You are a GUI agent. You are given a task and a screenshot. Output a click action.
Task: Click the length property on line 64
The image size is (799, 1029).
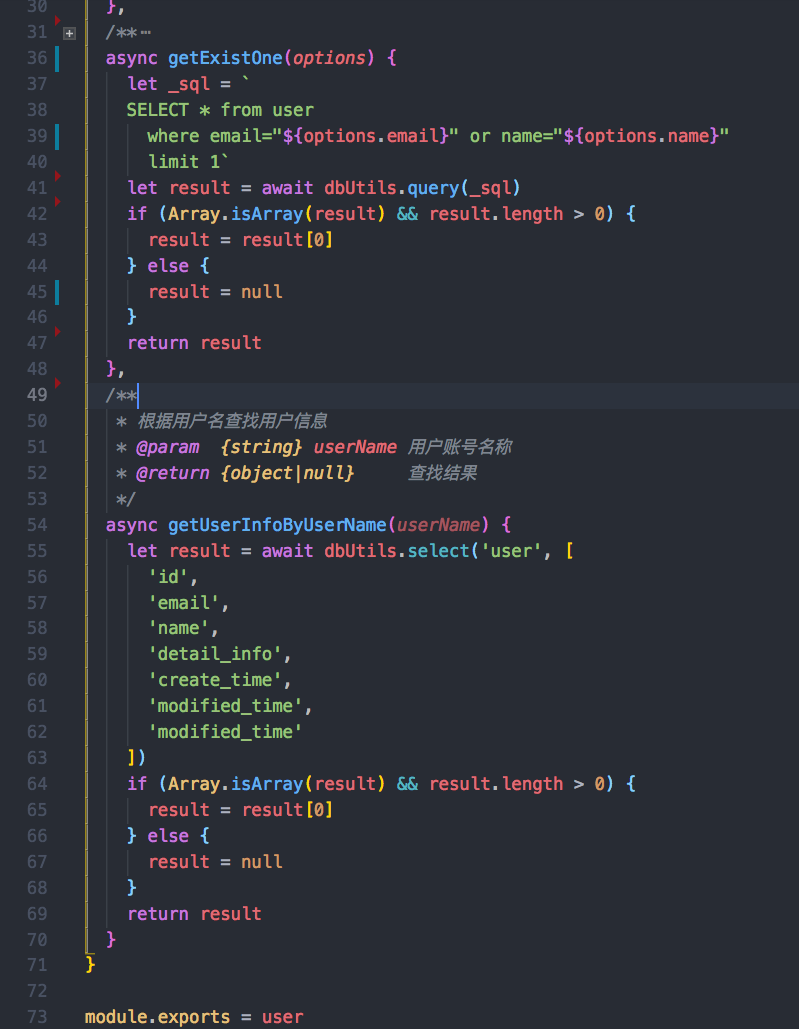click(x=532, y=784)
